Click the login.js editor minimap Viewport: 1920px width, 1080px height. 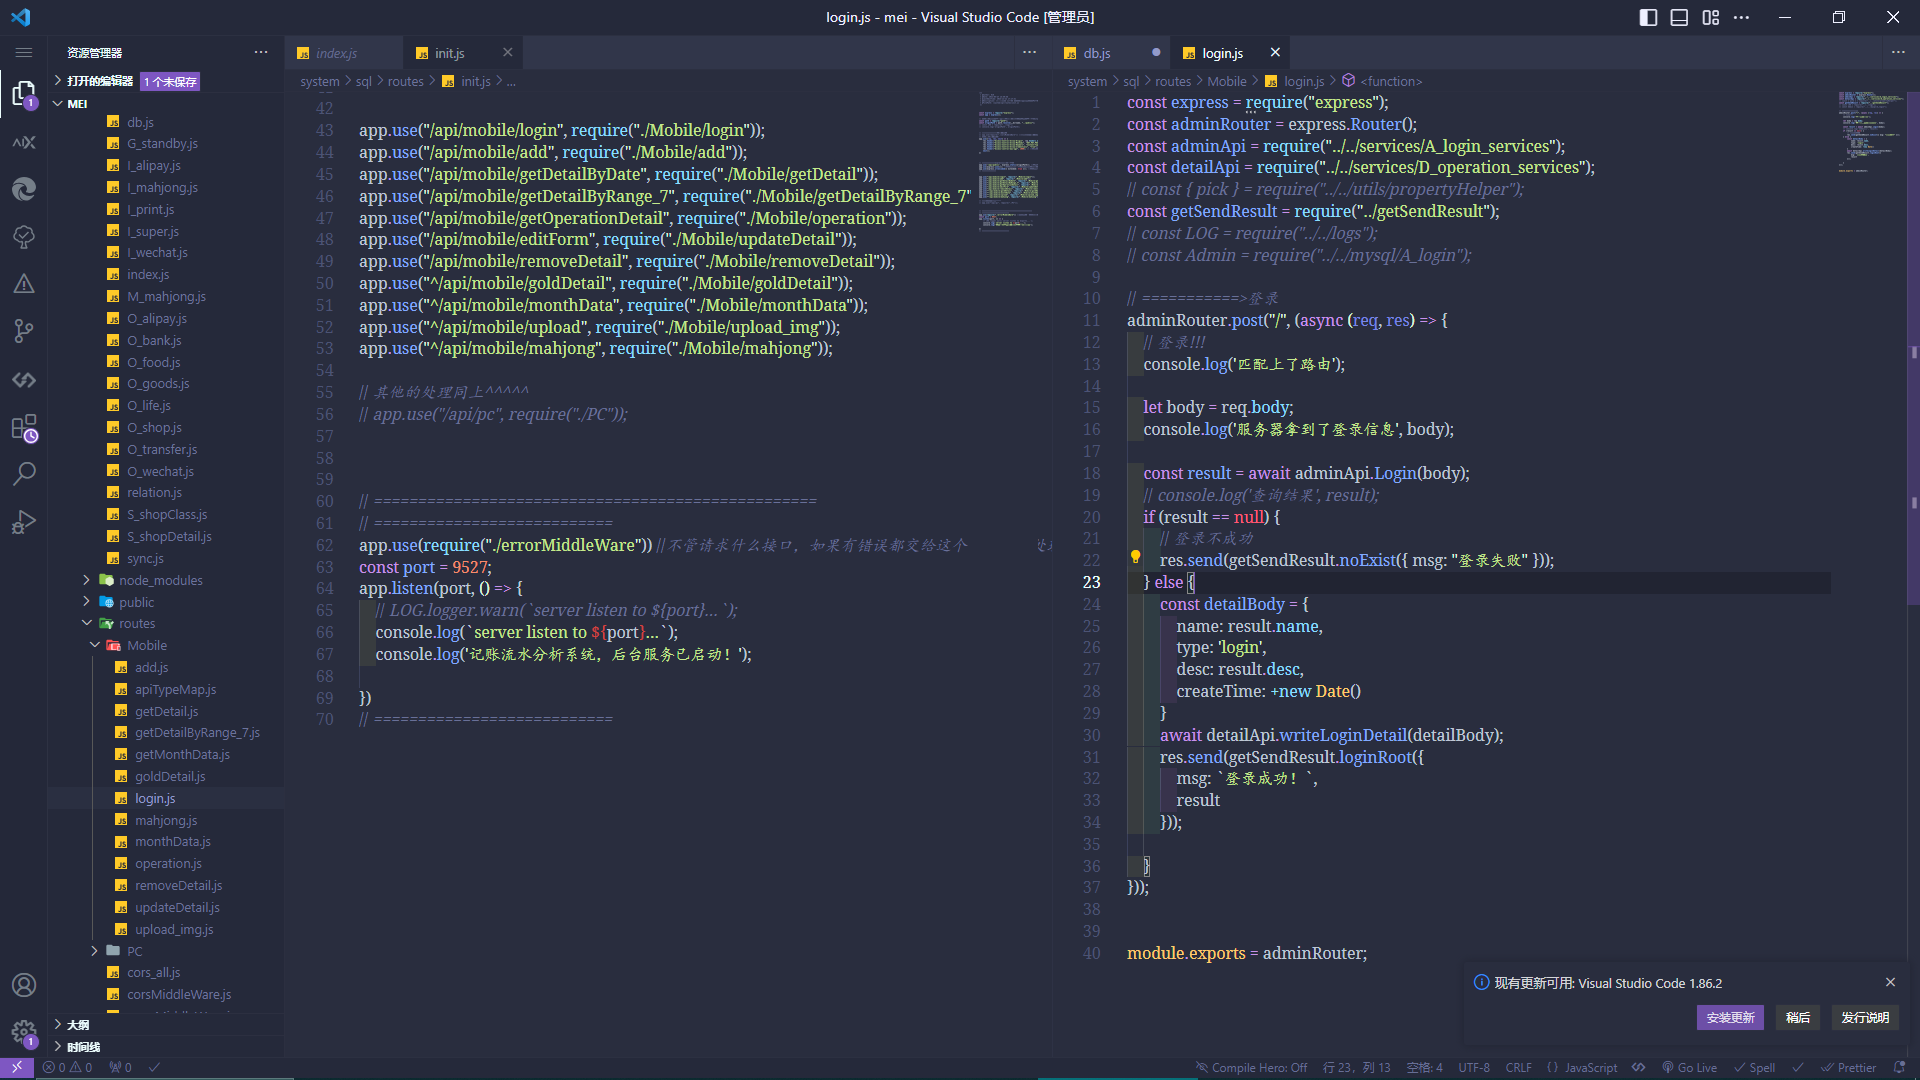click(1870, 132)
